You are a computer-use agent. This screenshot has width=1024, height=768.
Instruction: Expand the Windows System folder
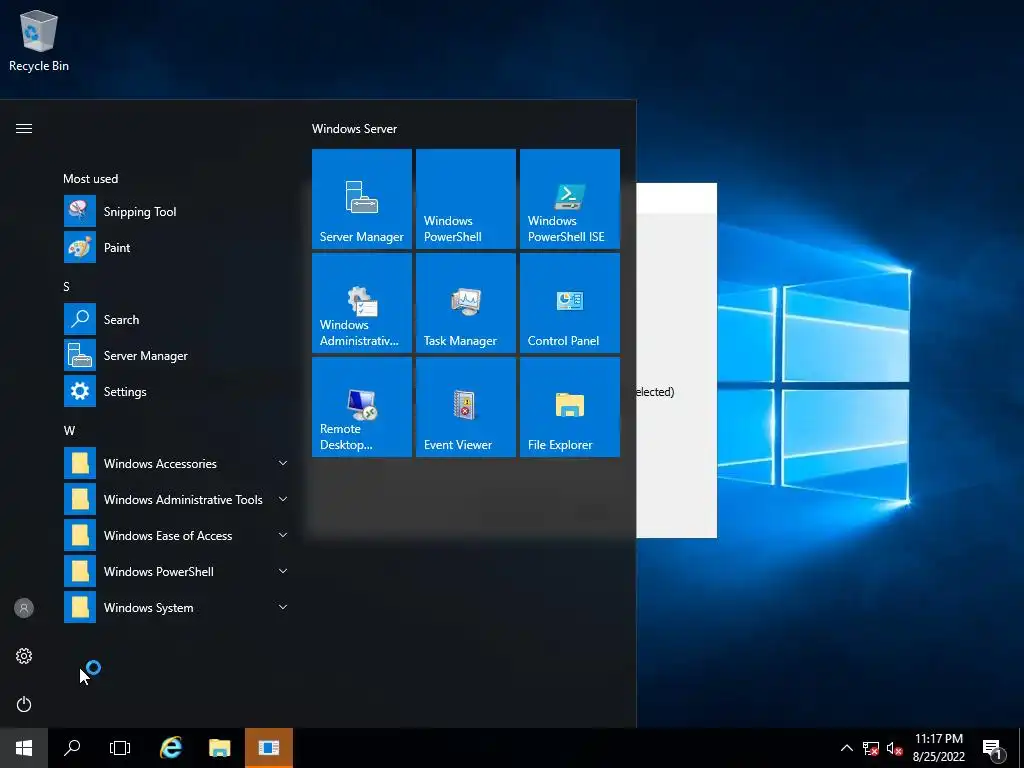tap(176, 607)
